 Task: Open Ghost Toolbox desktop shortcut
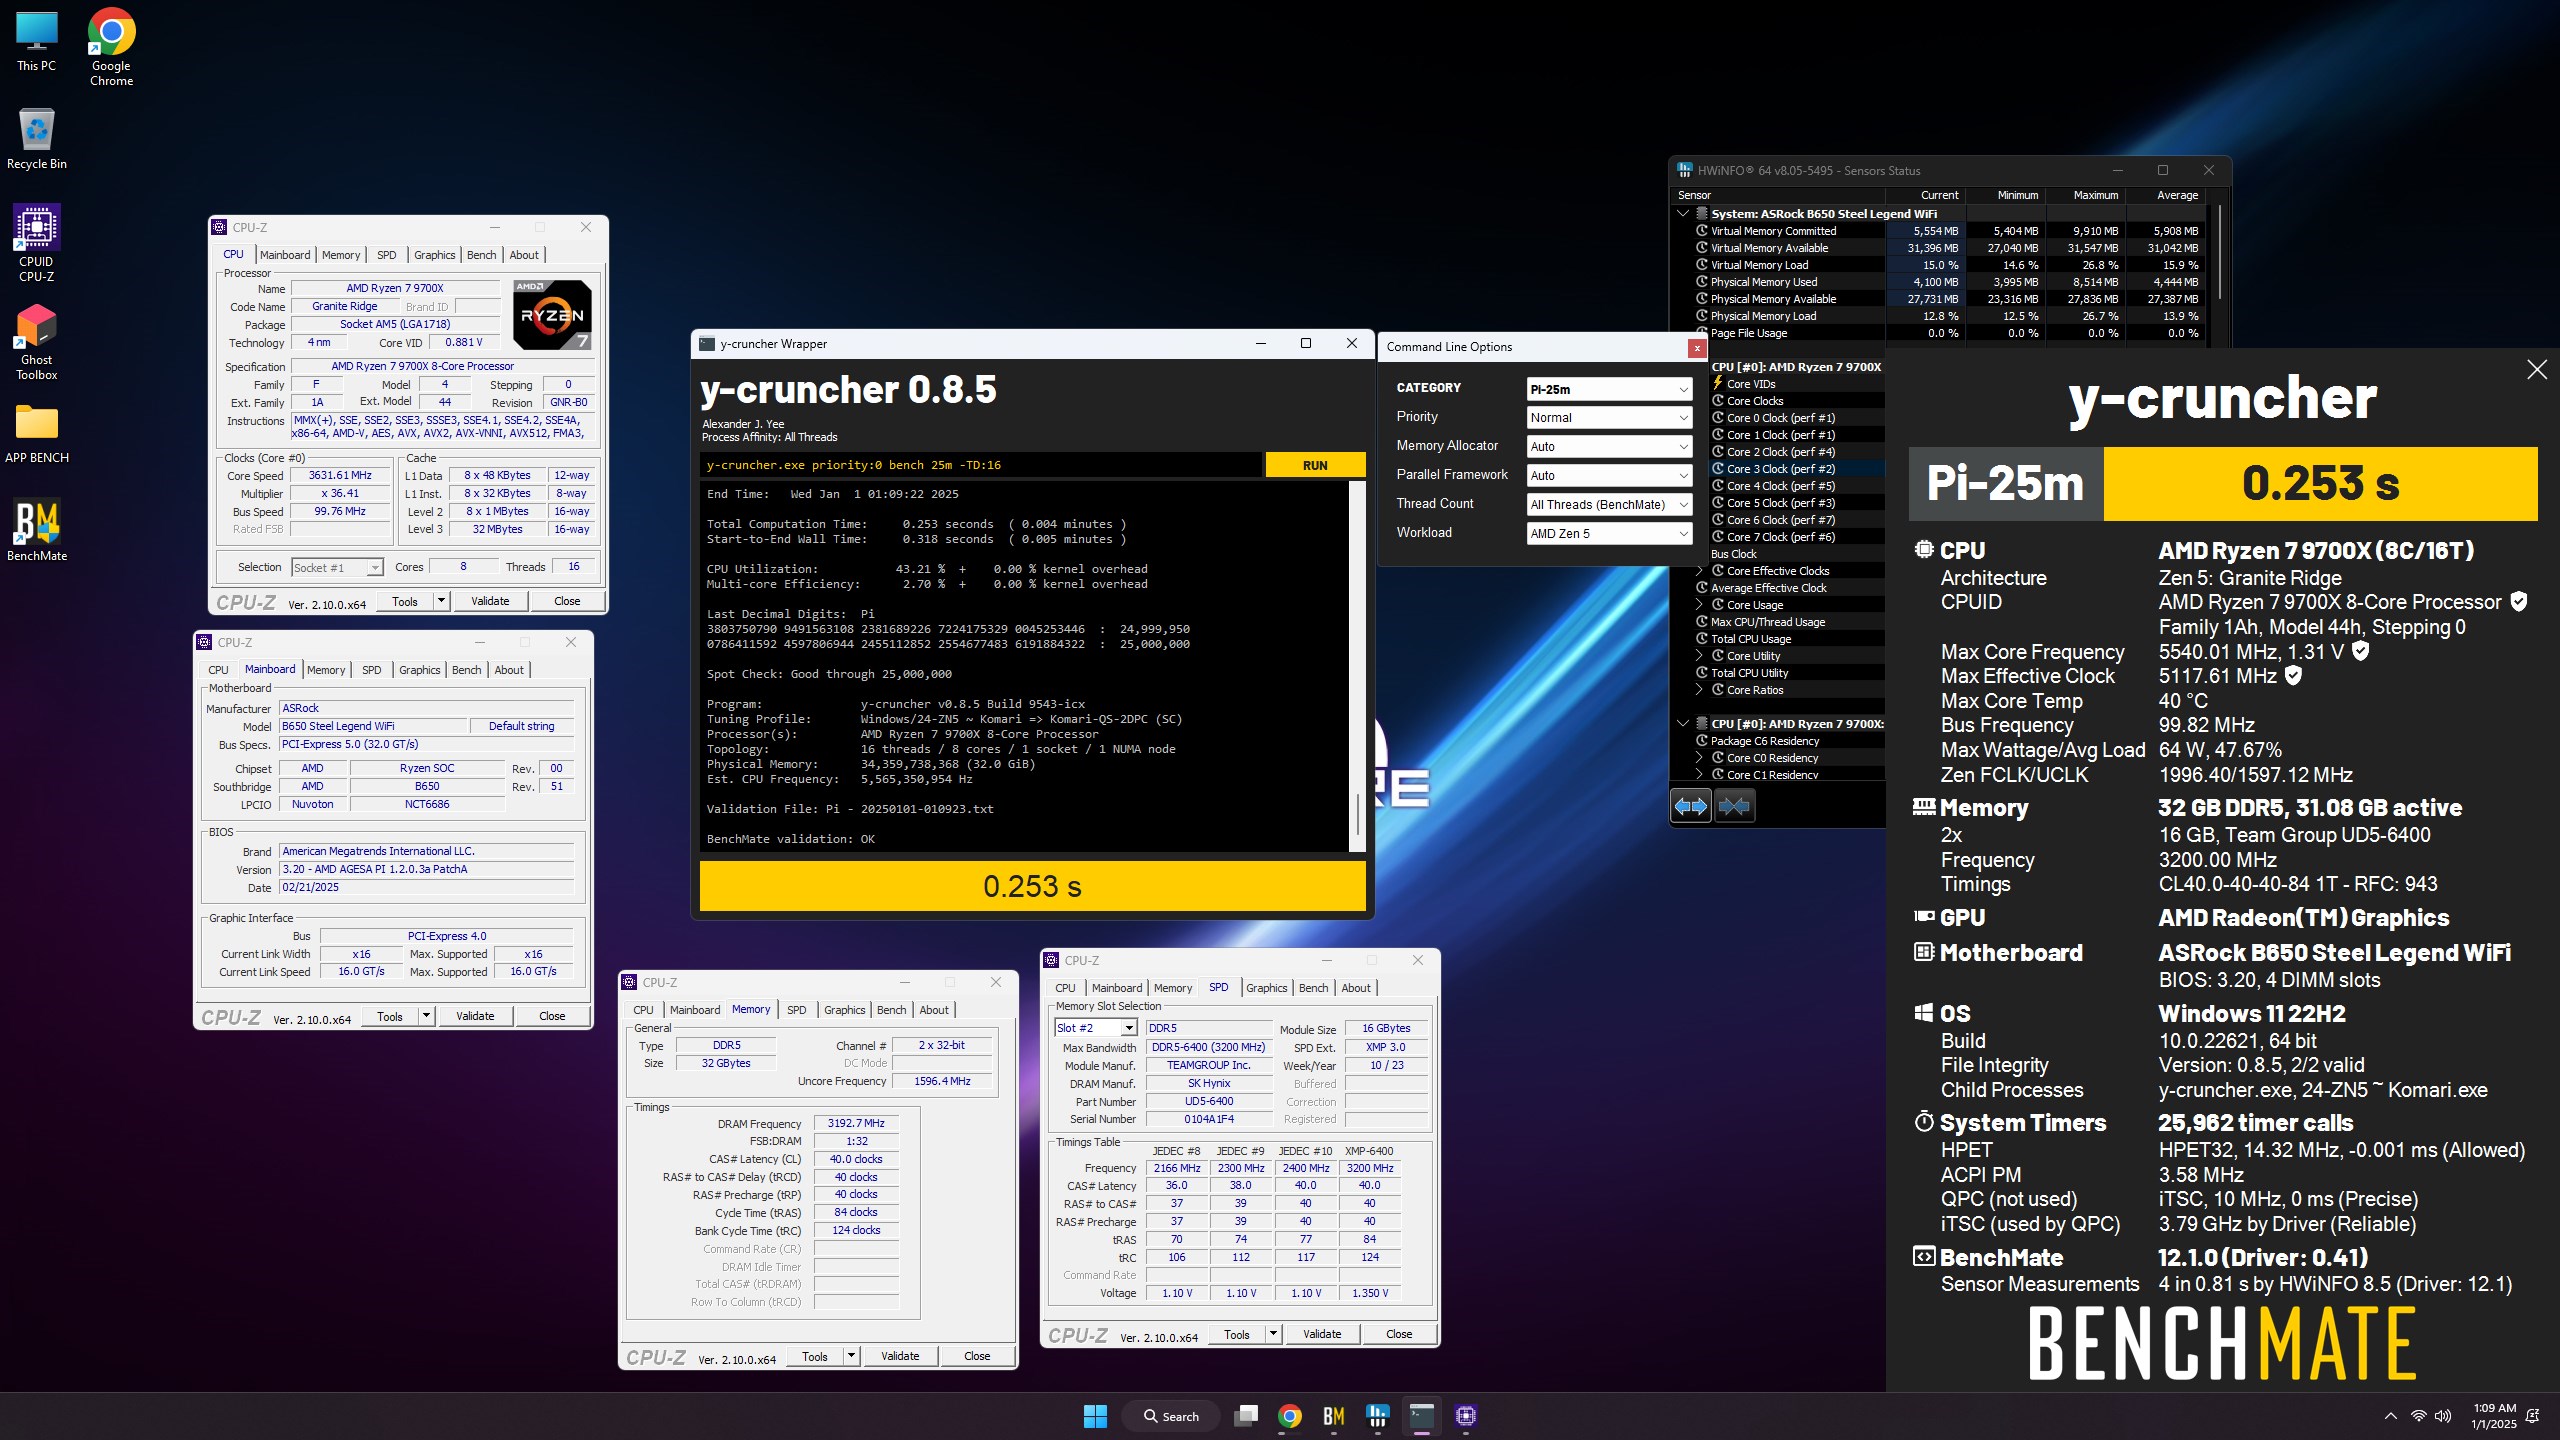coord(37,341)
